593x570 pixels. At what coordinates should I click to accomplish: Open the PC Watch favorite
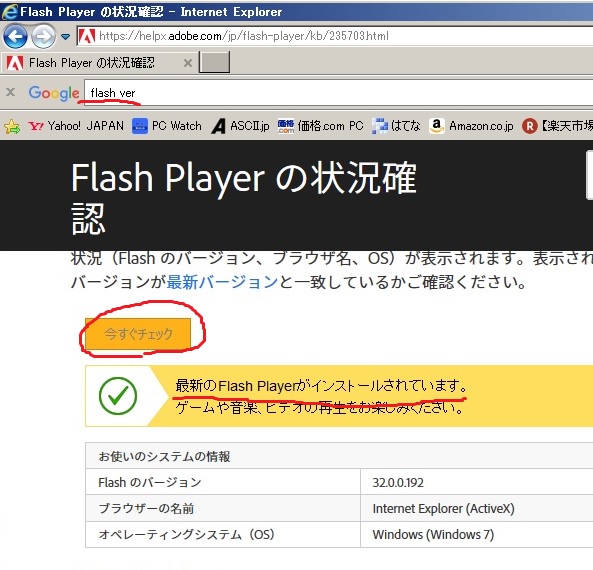167,126
